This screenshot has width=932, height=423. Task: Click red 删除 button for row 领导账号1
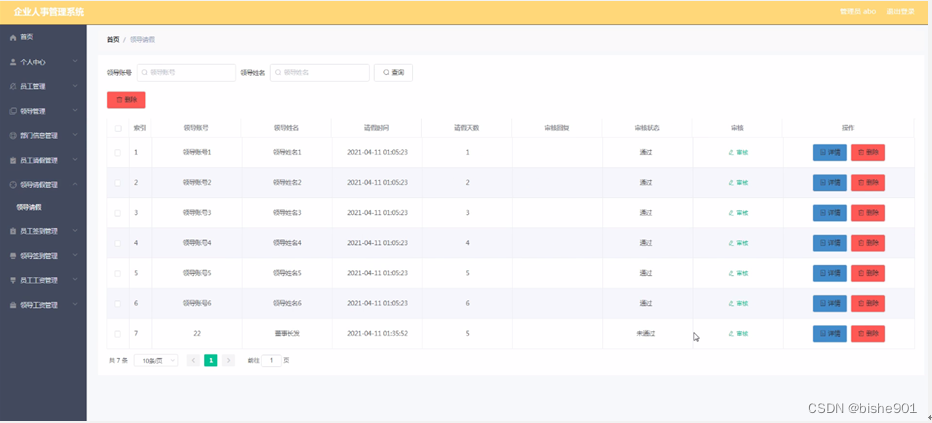[x=868, y=153]
